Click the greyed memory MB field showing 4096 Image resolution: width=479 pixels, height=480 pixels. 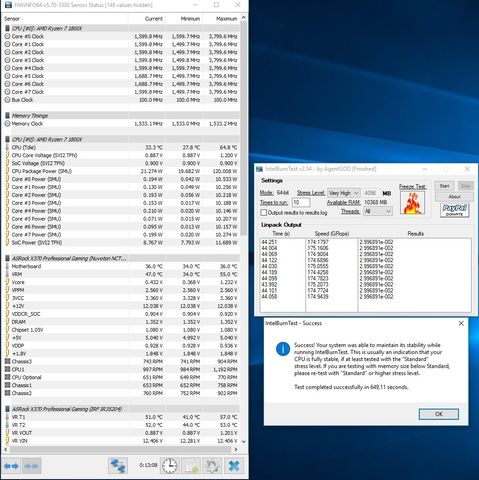coord(371,193)
